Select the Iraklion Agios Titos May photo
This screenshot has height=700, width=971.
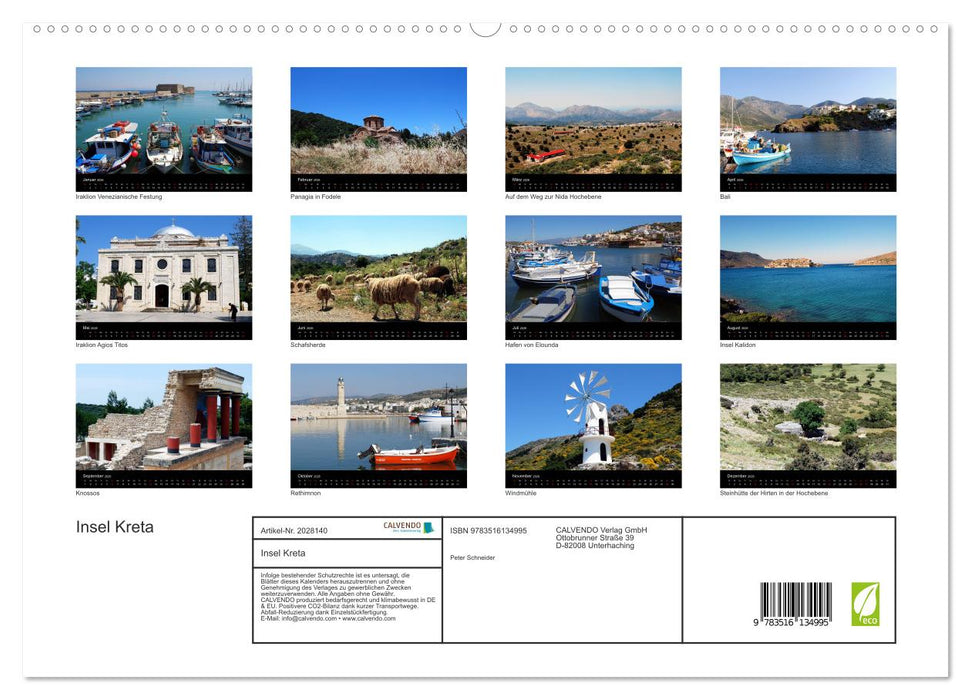point(163,275)
